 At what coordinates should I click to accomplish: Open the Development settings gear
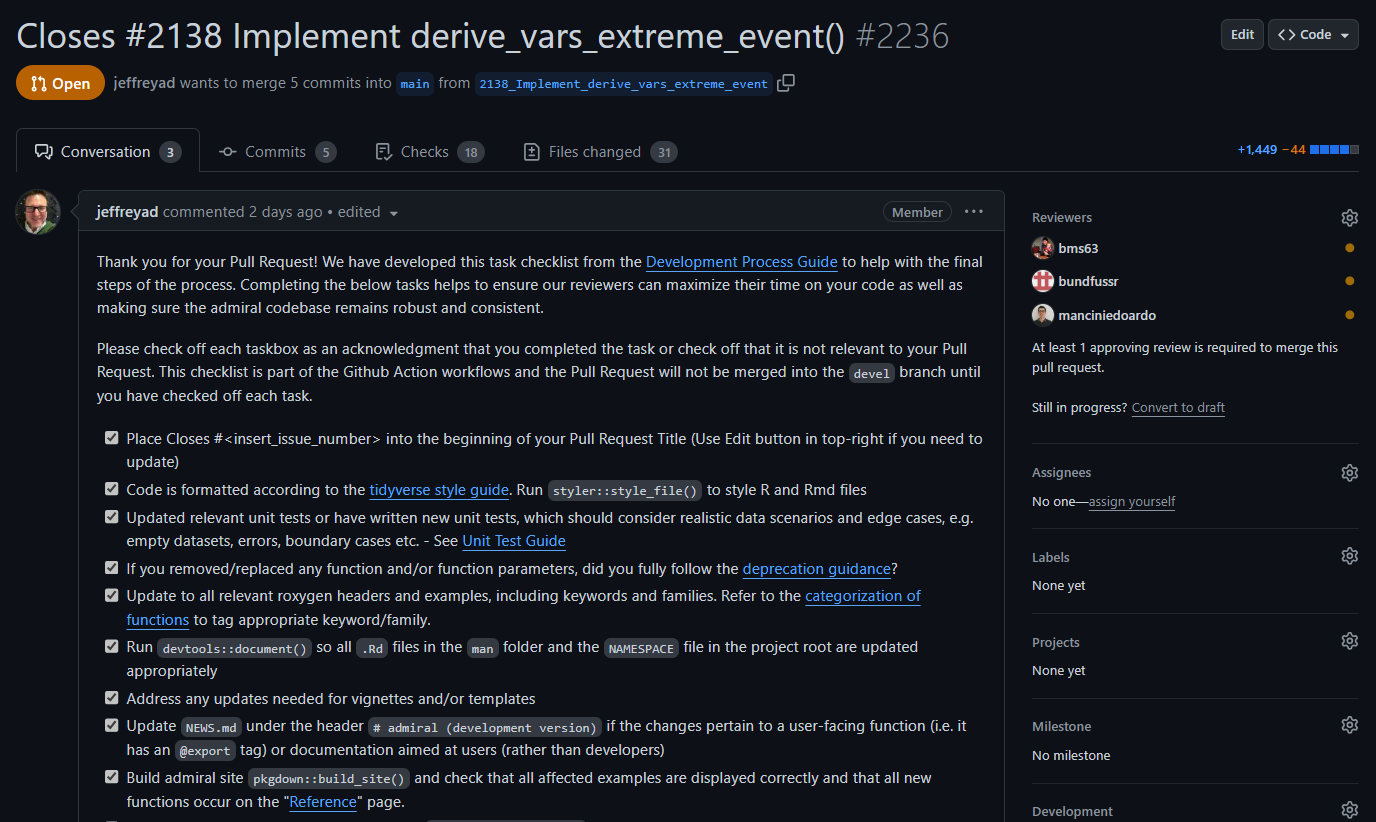[1349, 810]
